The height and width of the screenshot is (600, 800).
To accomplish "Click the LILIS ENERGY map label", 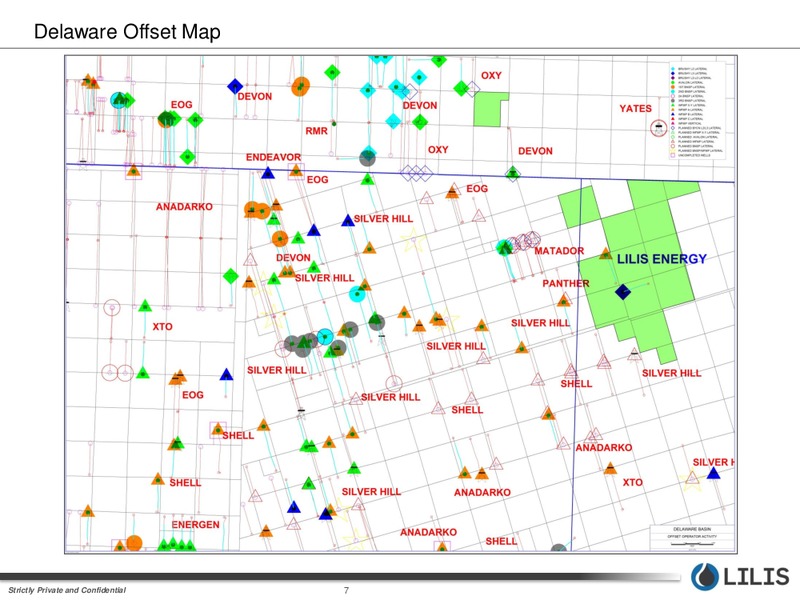I will pyautogui.click(x=662, y=259).
